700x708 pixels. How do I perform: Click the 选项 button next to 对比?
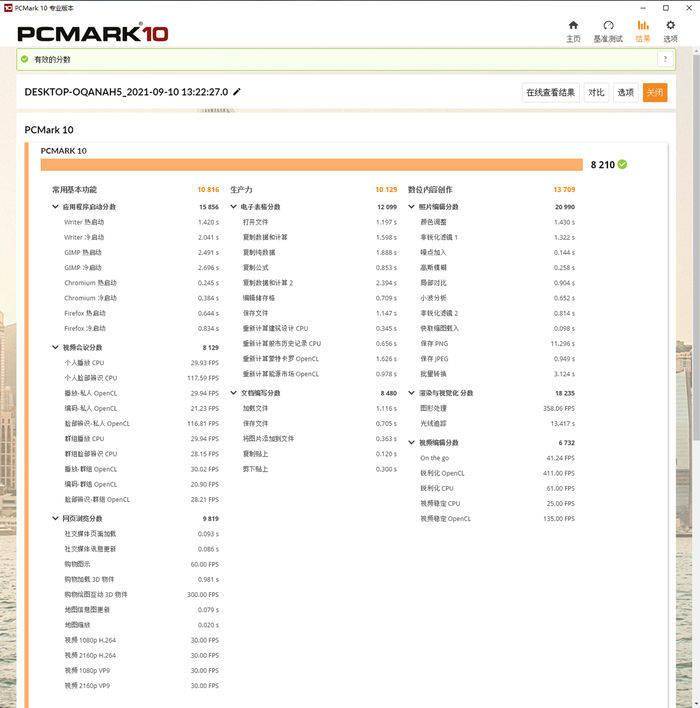click(x=625, y=93)
